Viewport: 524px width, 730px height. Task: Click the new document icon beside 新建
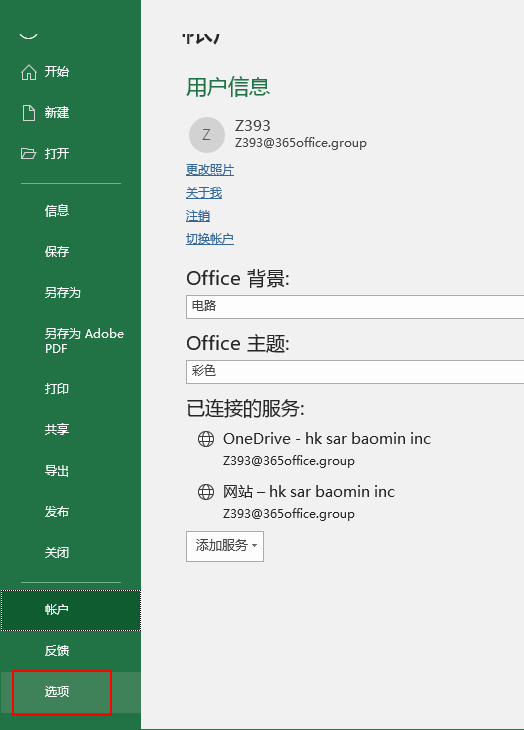click(29, 113)
